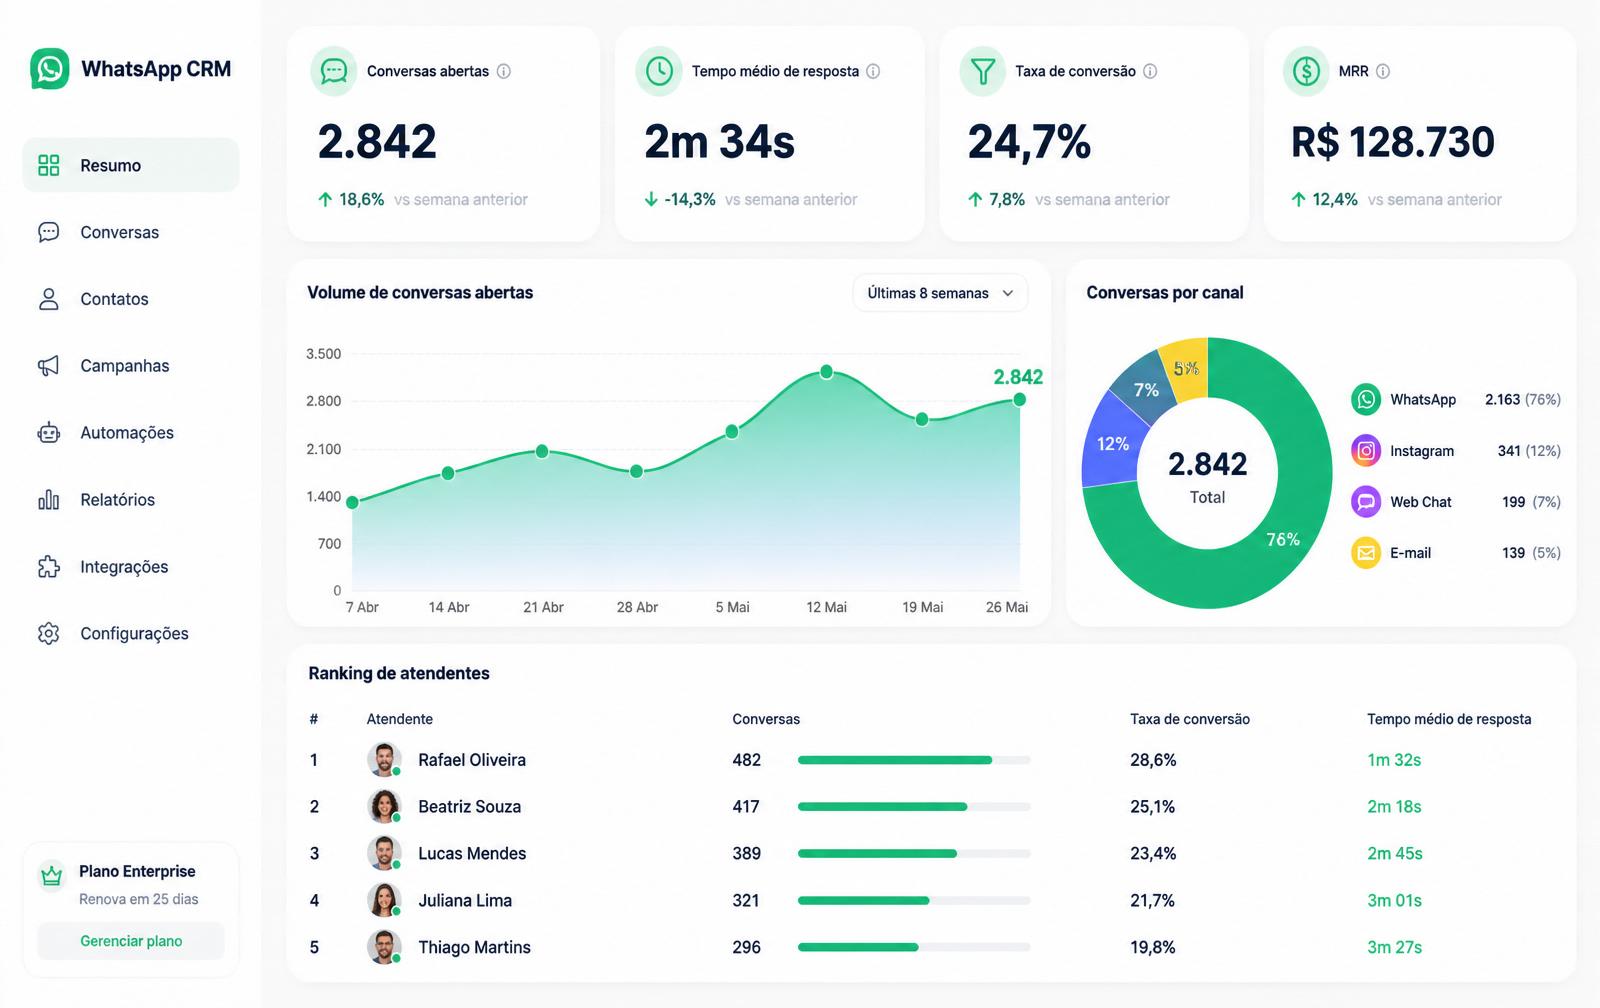
Task: Click the Integrações puzzle piece icon
Action: click(48, 567)
